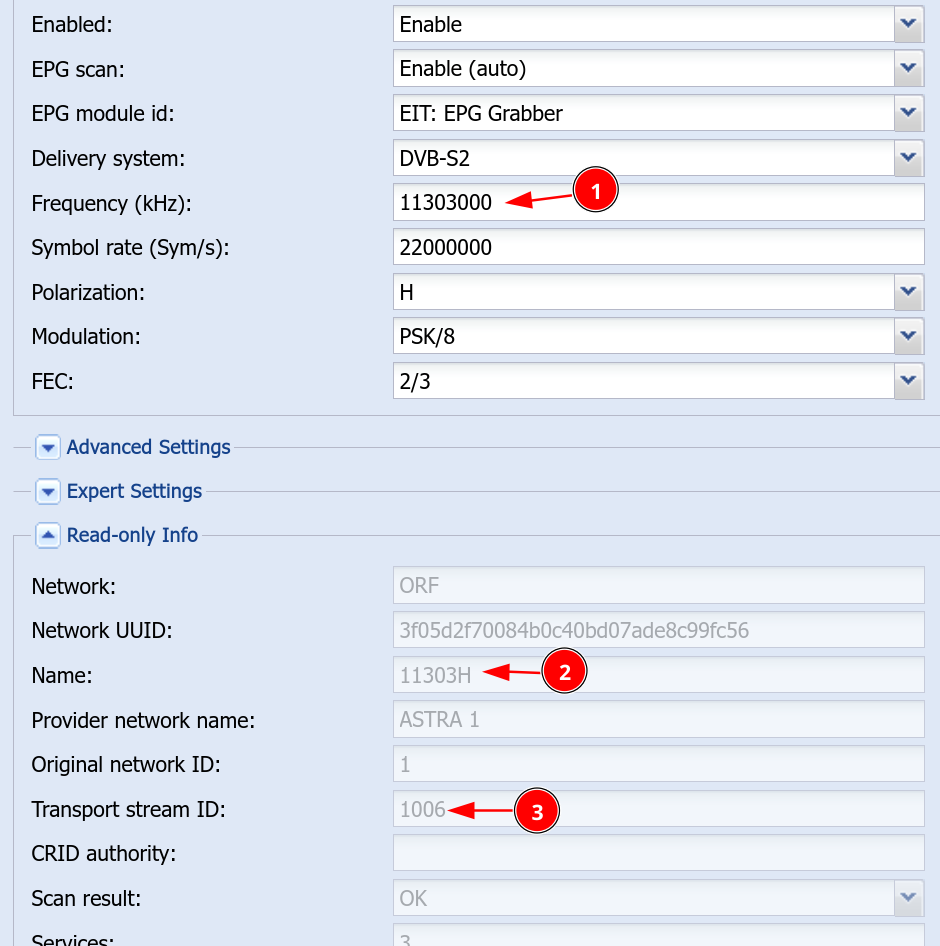Collapse the Read-only Info arrow icon
This screenshot has width=940, height=946.
48,536
